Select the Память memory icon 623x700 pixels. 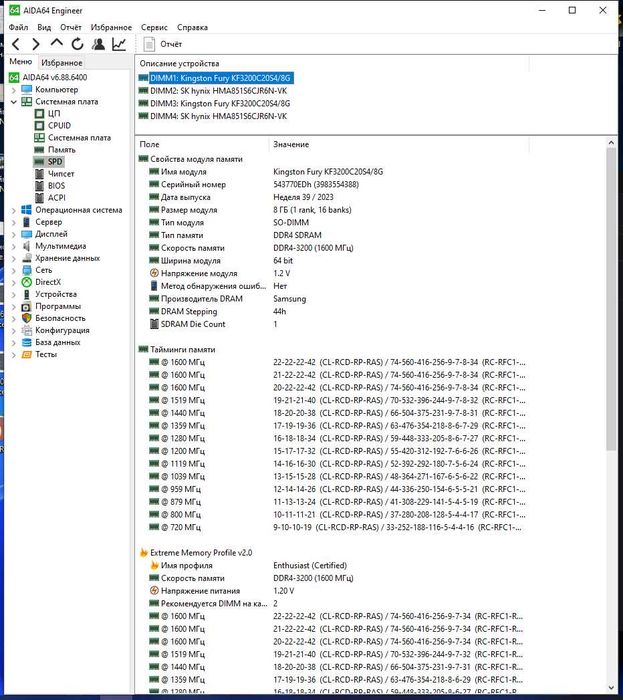tap(39, 150)
